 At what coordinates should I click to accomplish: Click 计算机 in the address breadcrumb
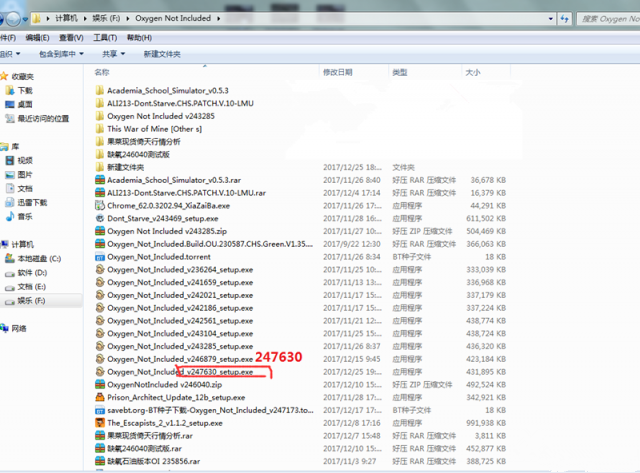[x=67, y=18]
